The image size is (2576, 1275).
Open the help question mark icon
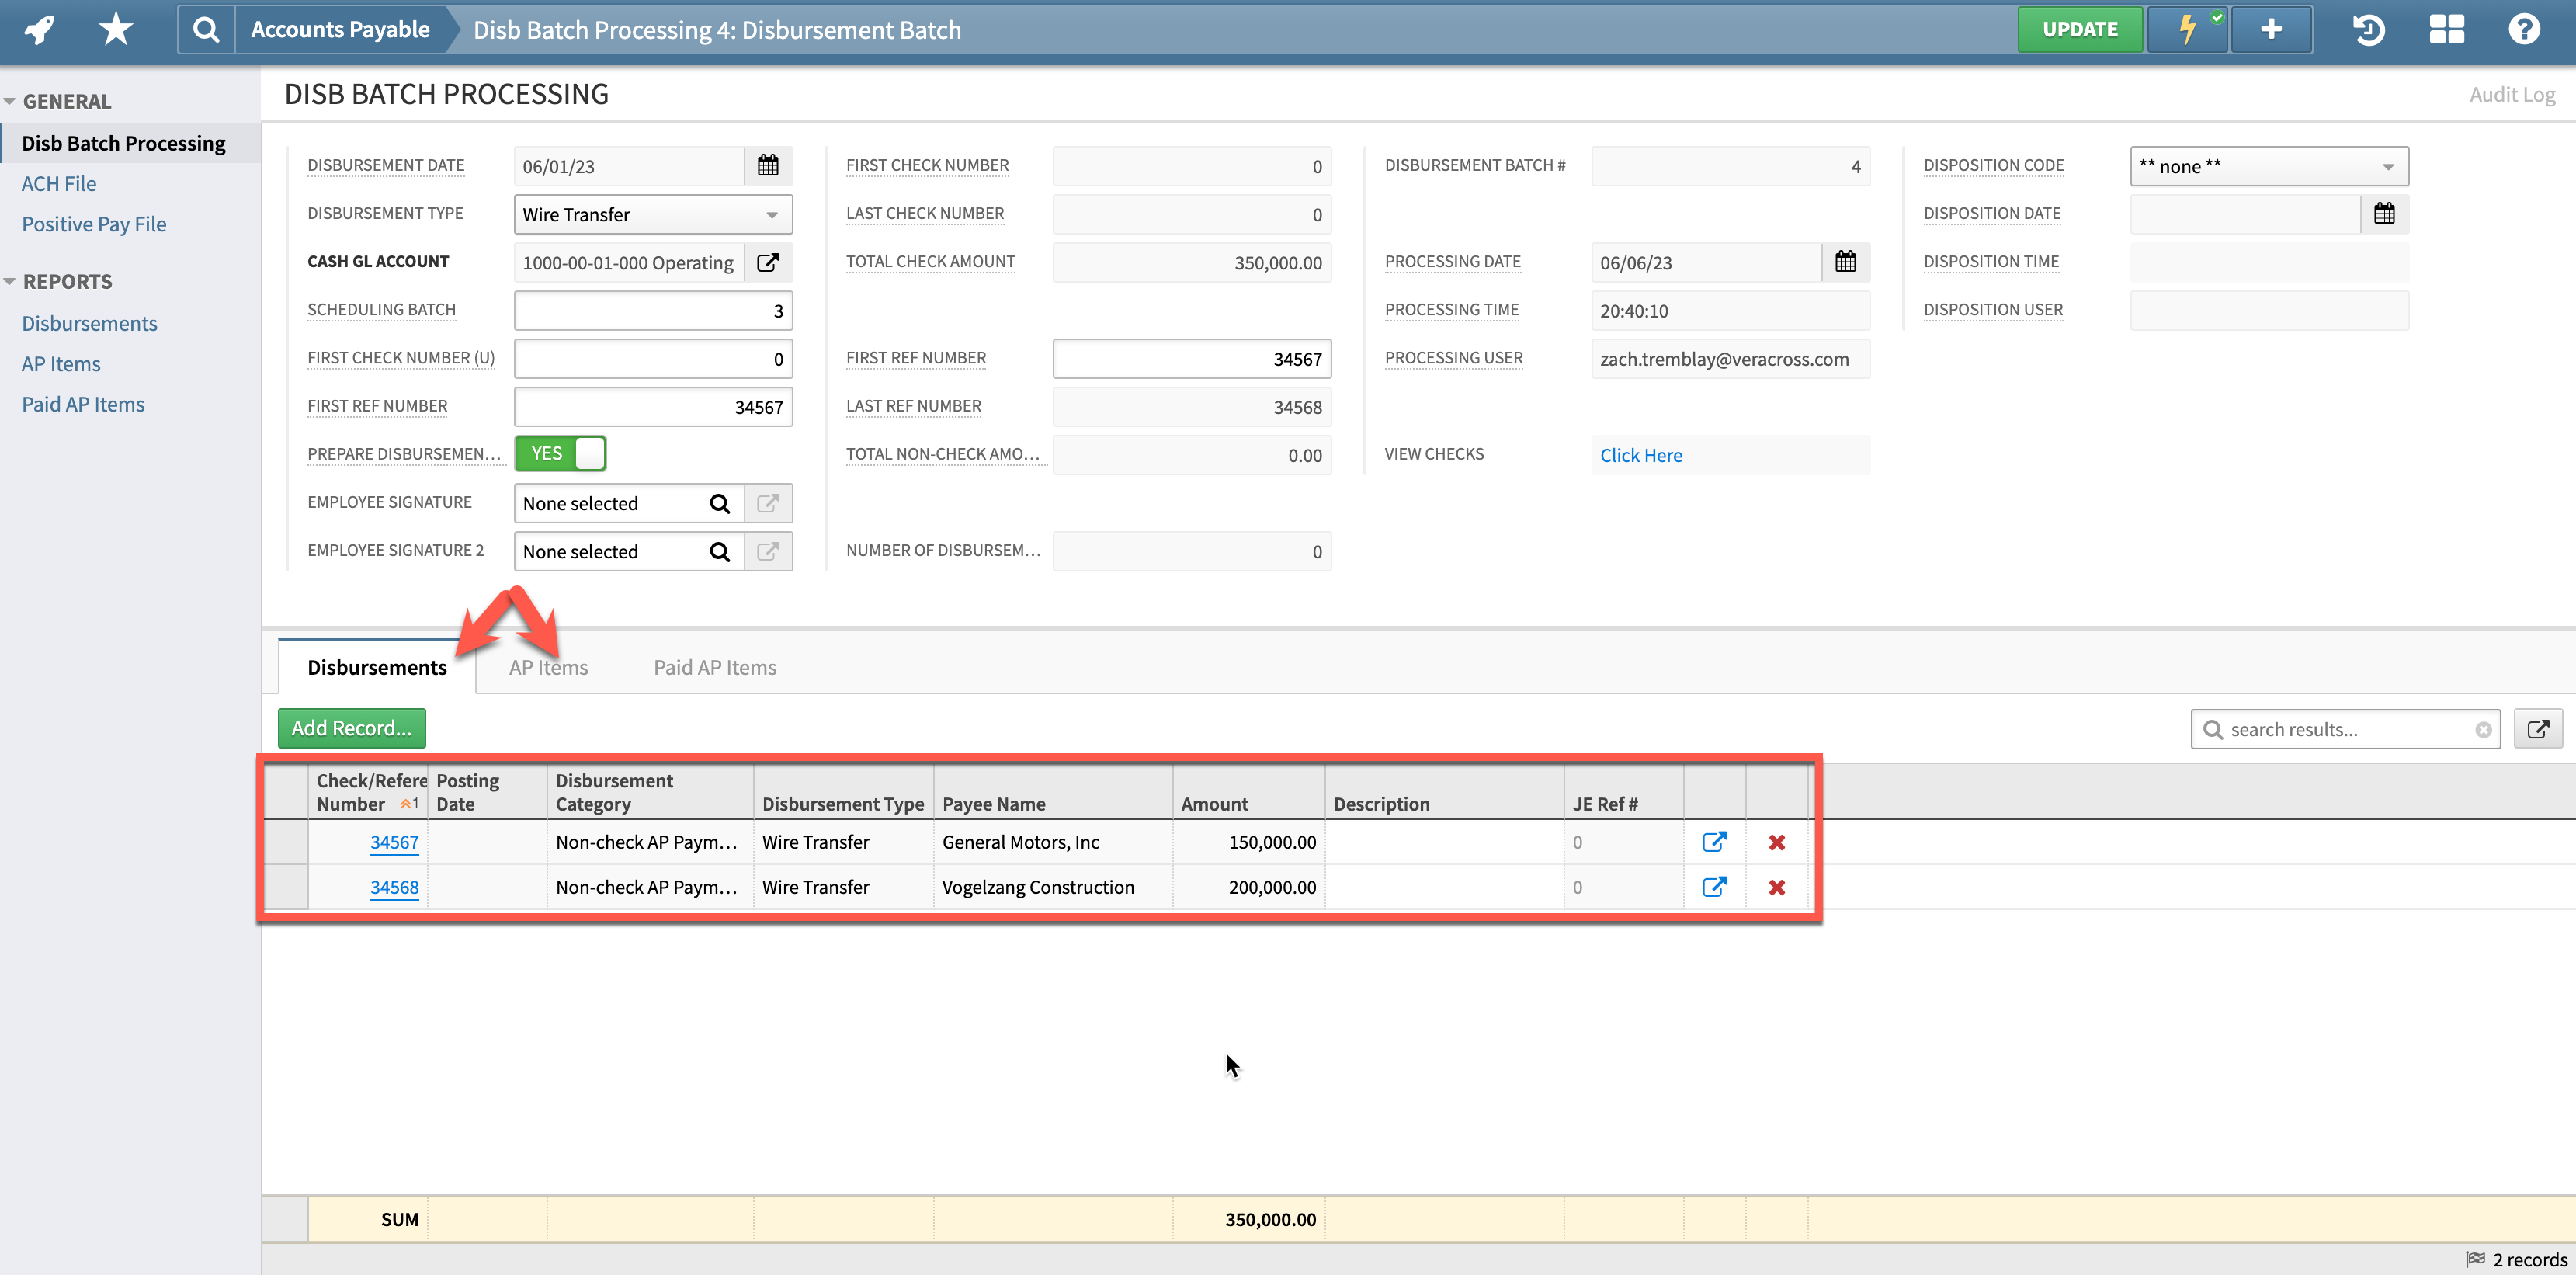2523,29
